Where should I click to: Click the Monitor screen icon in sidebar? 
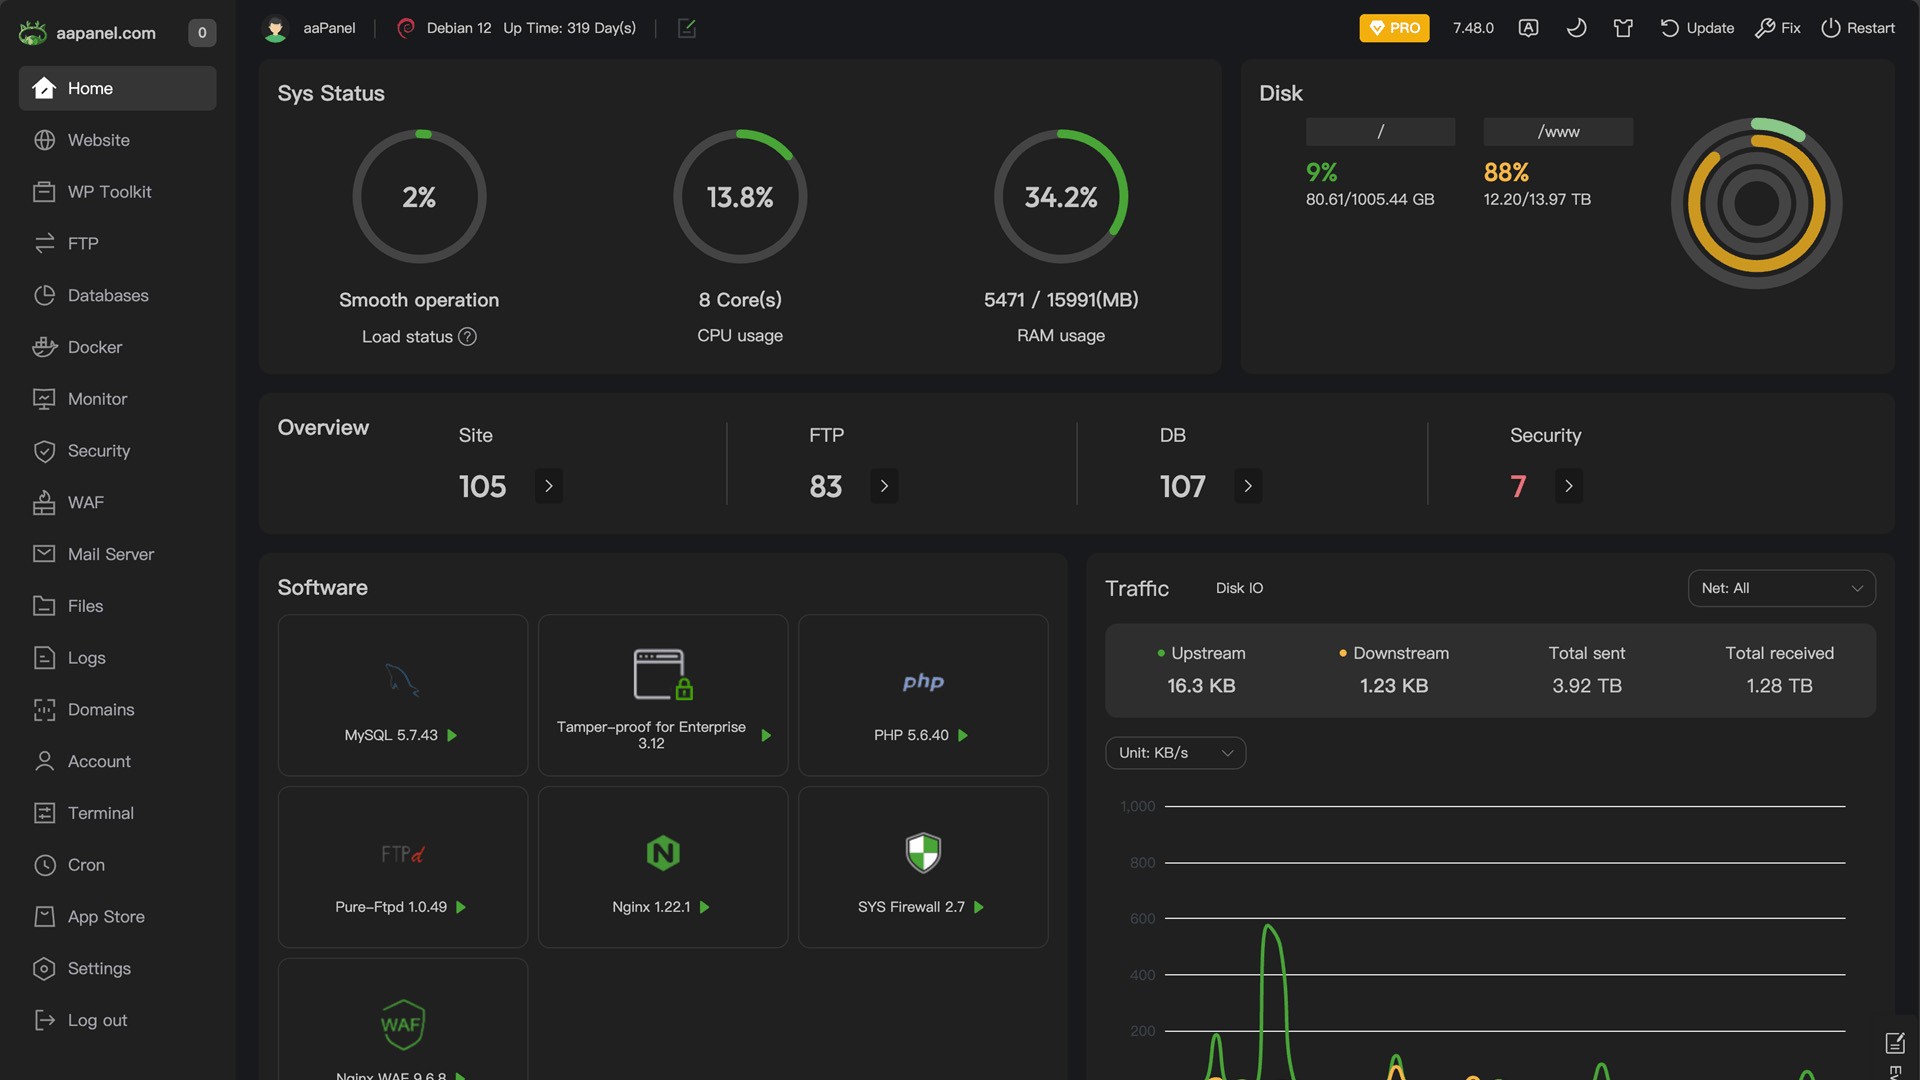click(44, 399)
